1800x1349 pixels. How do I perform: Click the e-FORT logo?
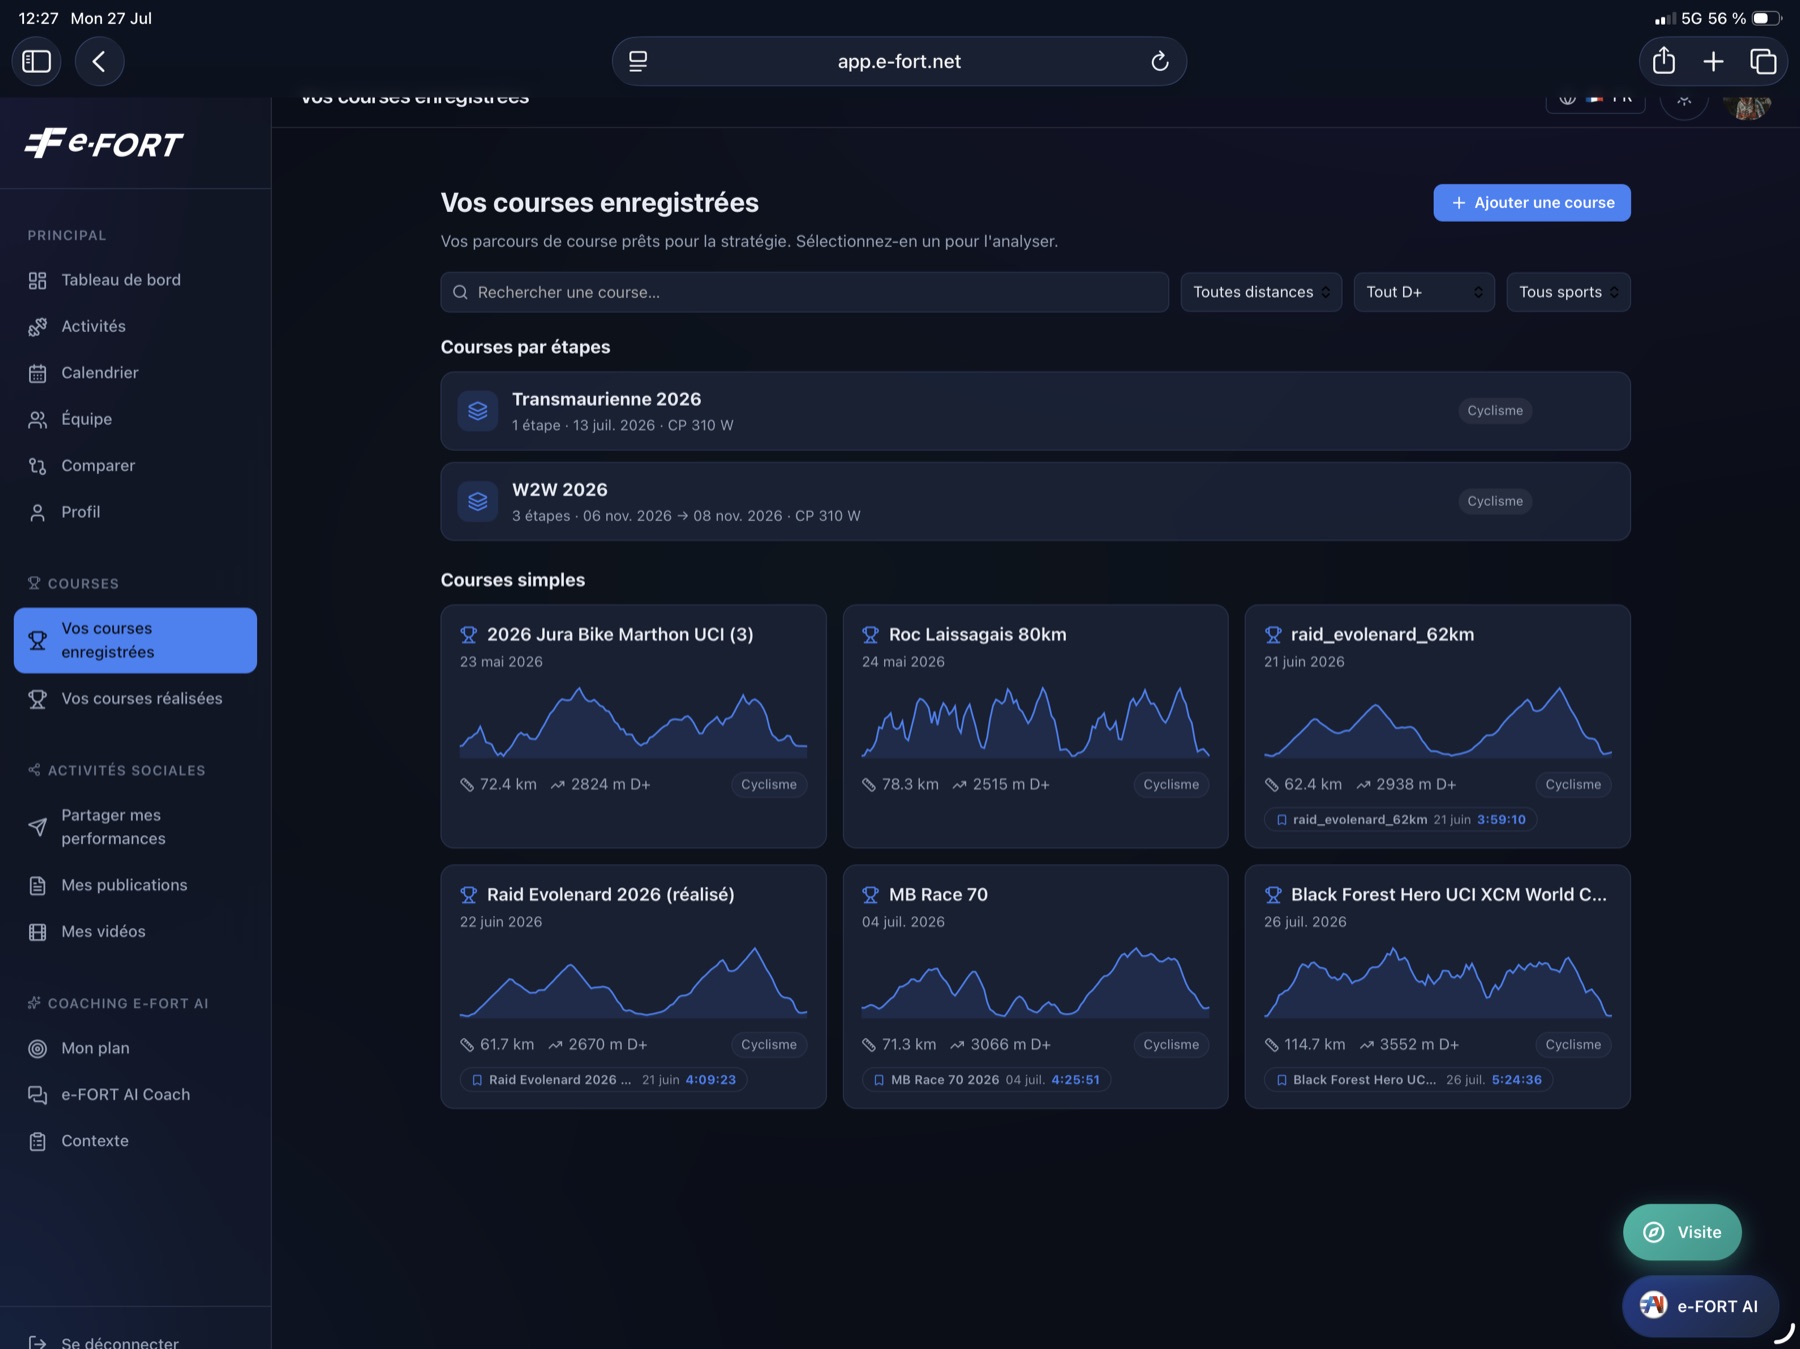click(104, 143)
